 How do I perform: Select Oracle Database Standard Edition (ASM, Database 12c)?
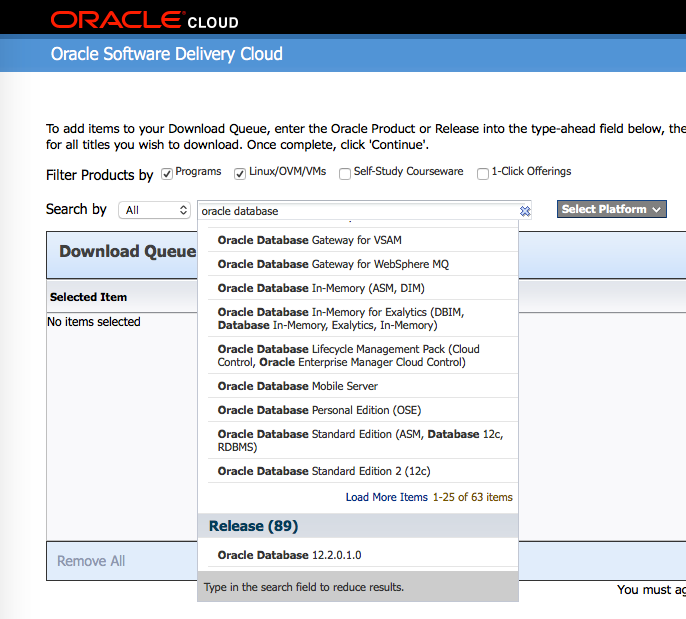362,441
